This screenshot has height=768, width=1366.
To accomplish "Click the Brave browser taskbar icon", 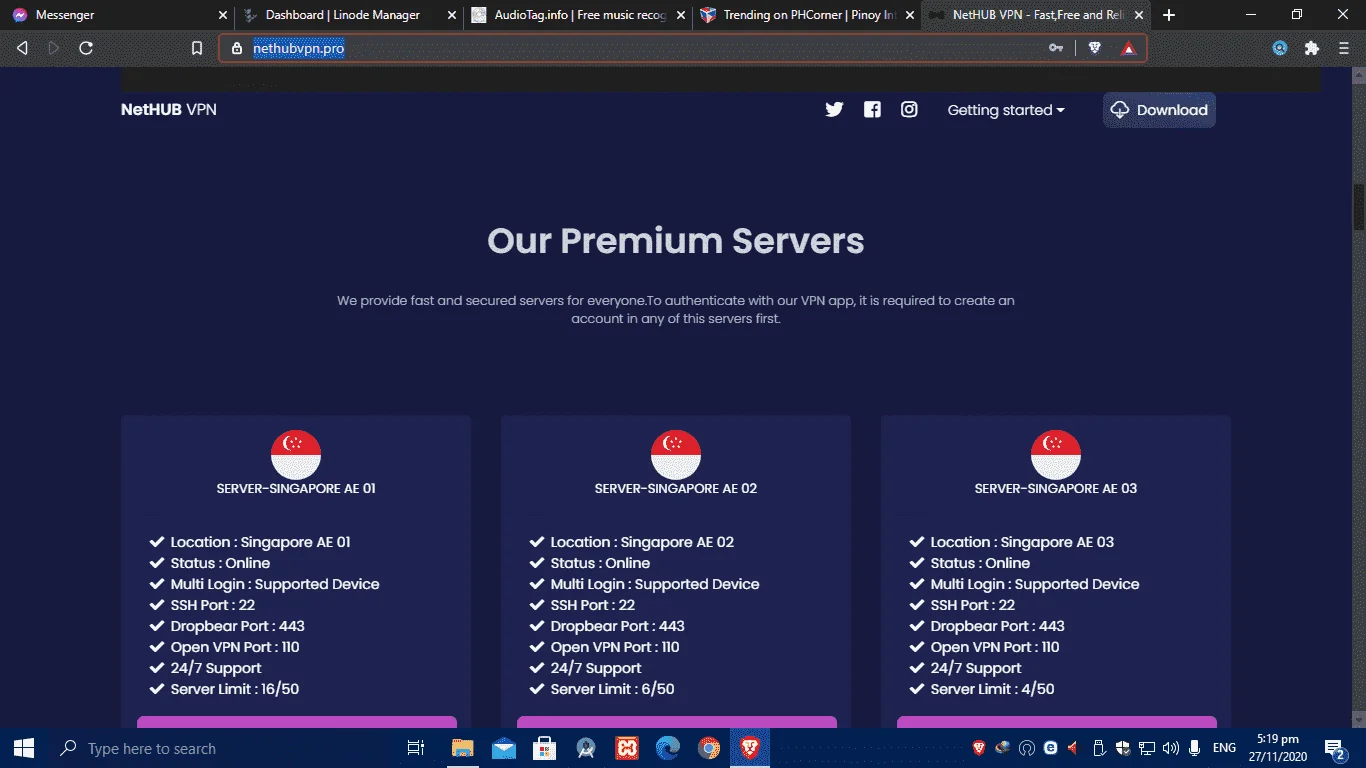I will pos(749,748).
